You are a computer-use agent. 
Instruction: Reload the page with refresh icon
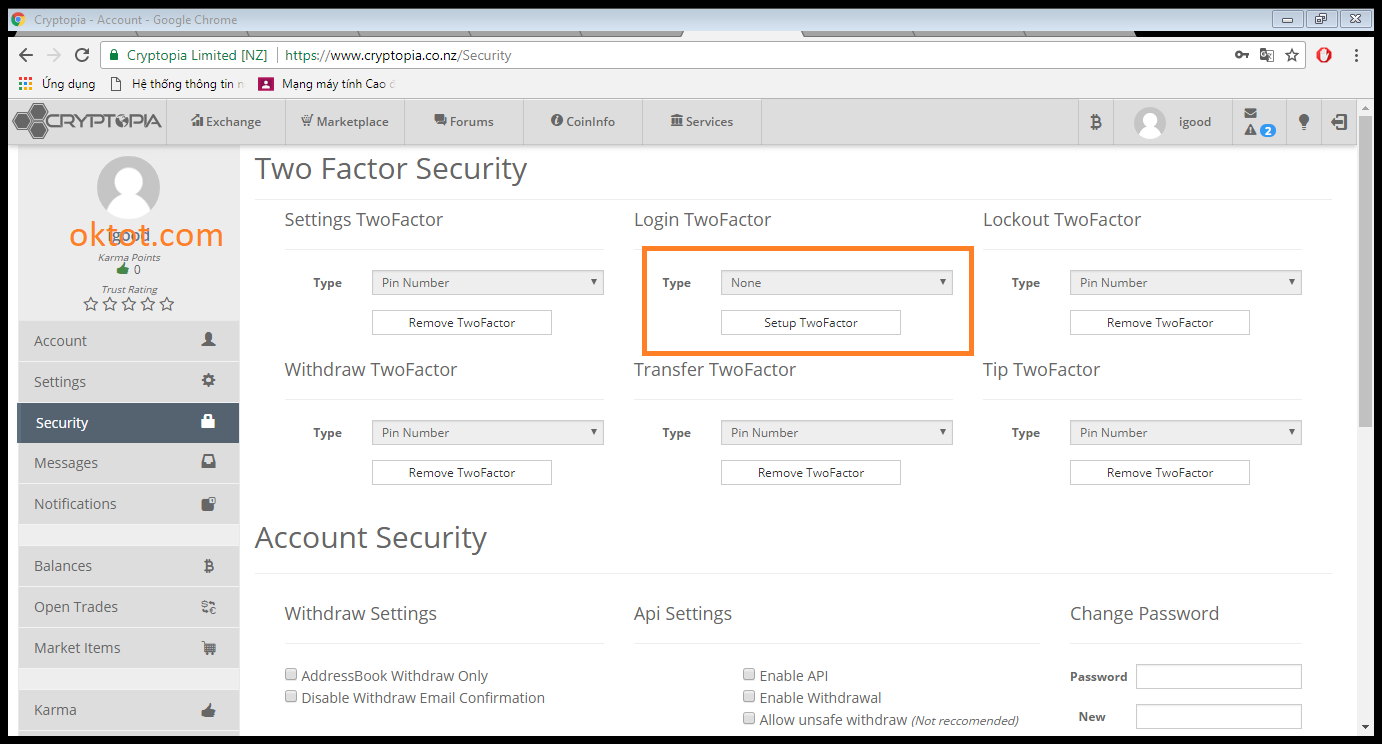82,55
